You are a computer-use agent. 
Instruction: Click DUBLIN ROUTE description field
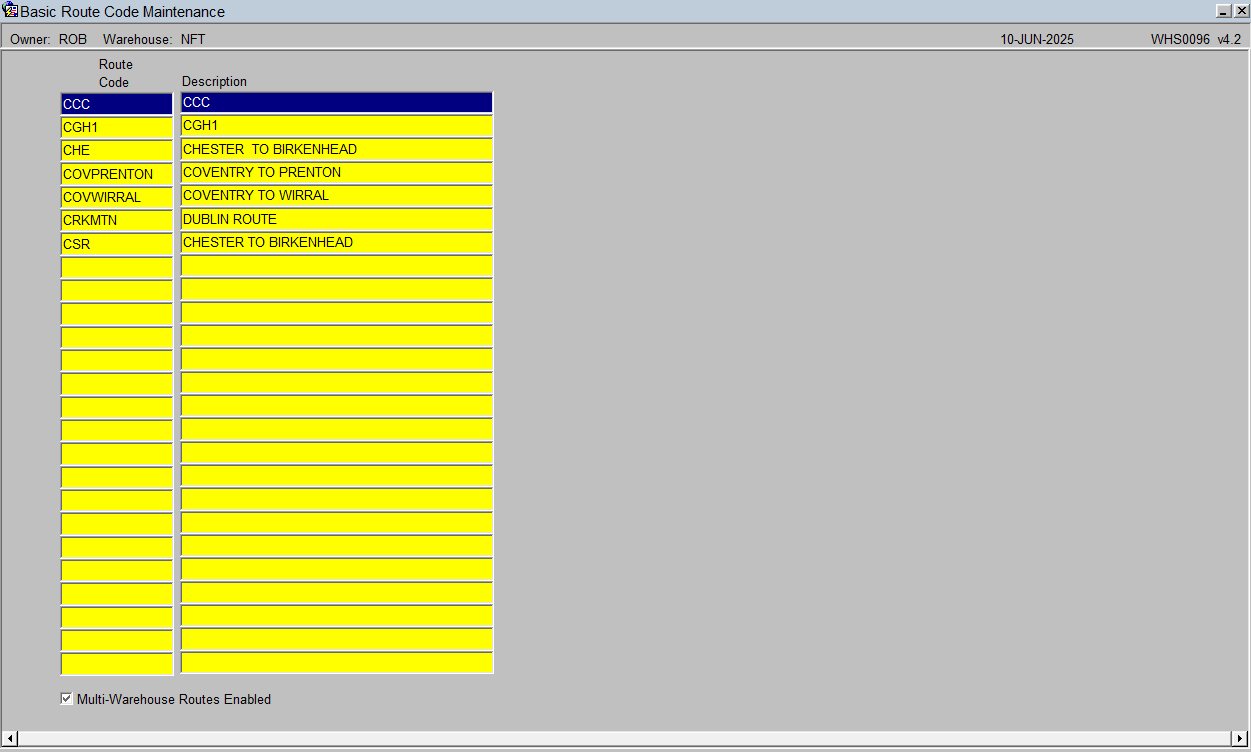coord(337,219)
